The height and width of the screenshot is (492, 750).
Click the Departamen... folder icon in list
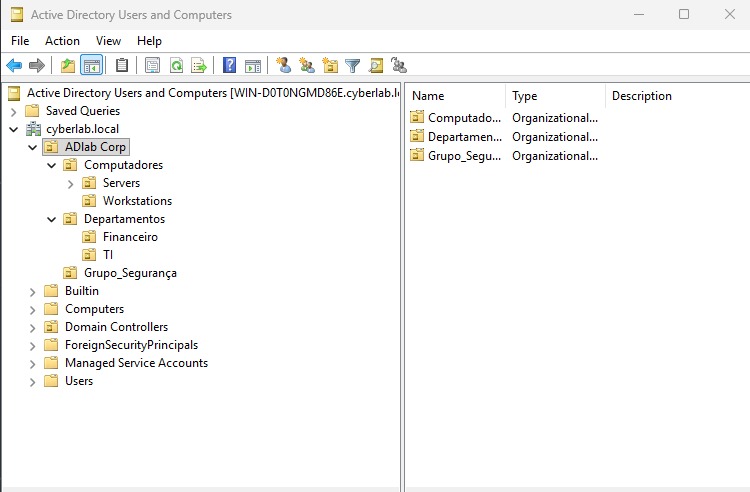[417, 136]
